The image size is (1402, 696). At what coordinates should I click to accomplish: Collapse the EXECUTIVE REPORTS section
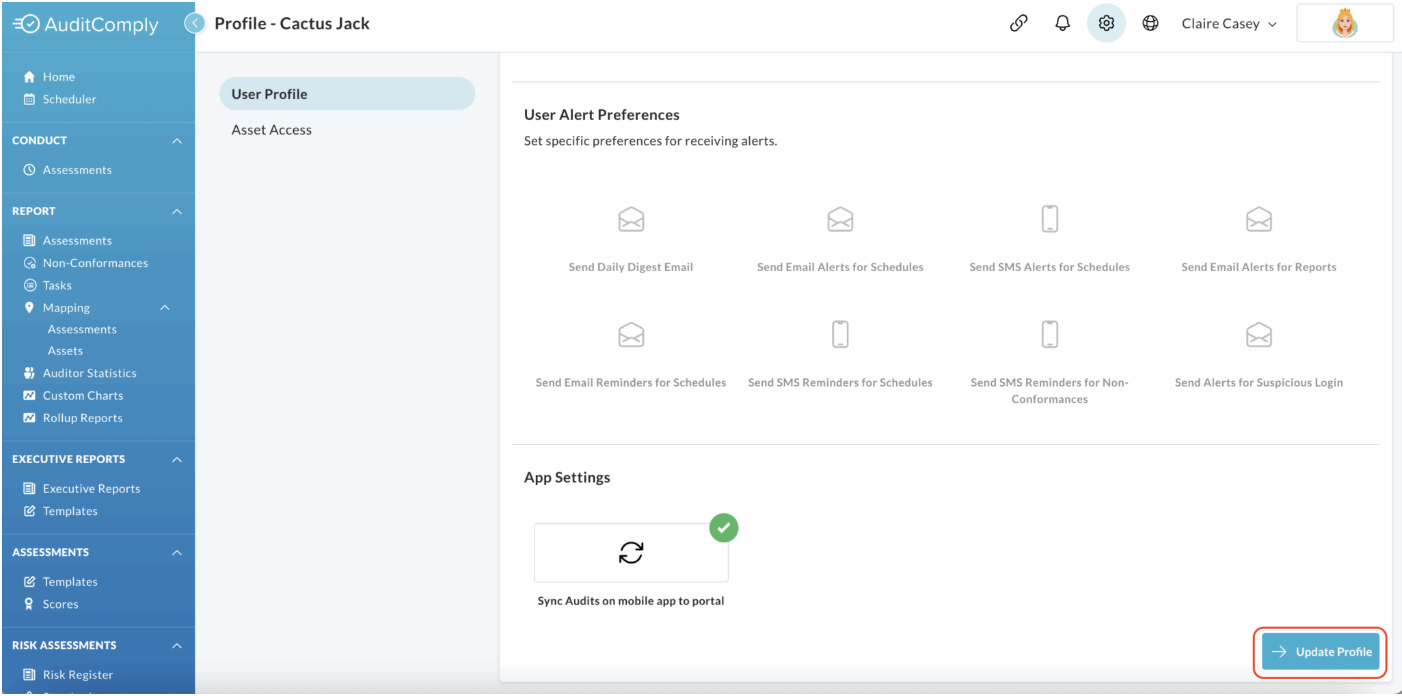click(177, 460)
